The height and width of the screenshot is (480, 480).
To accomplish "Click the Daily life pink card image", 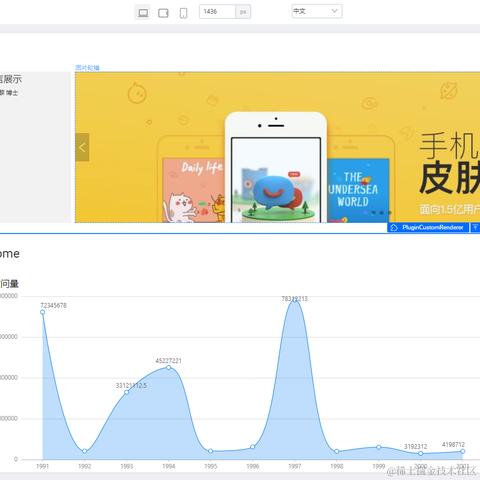I will 194,190.
